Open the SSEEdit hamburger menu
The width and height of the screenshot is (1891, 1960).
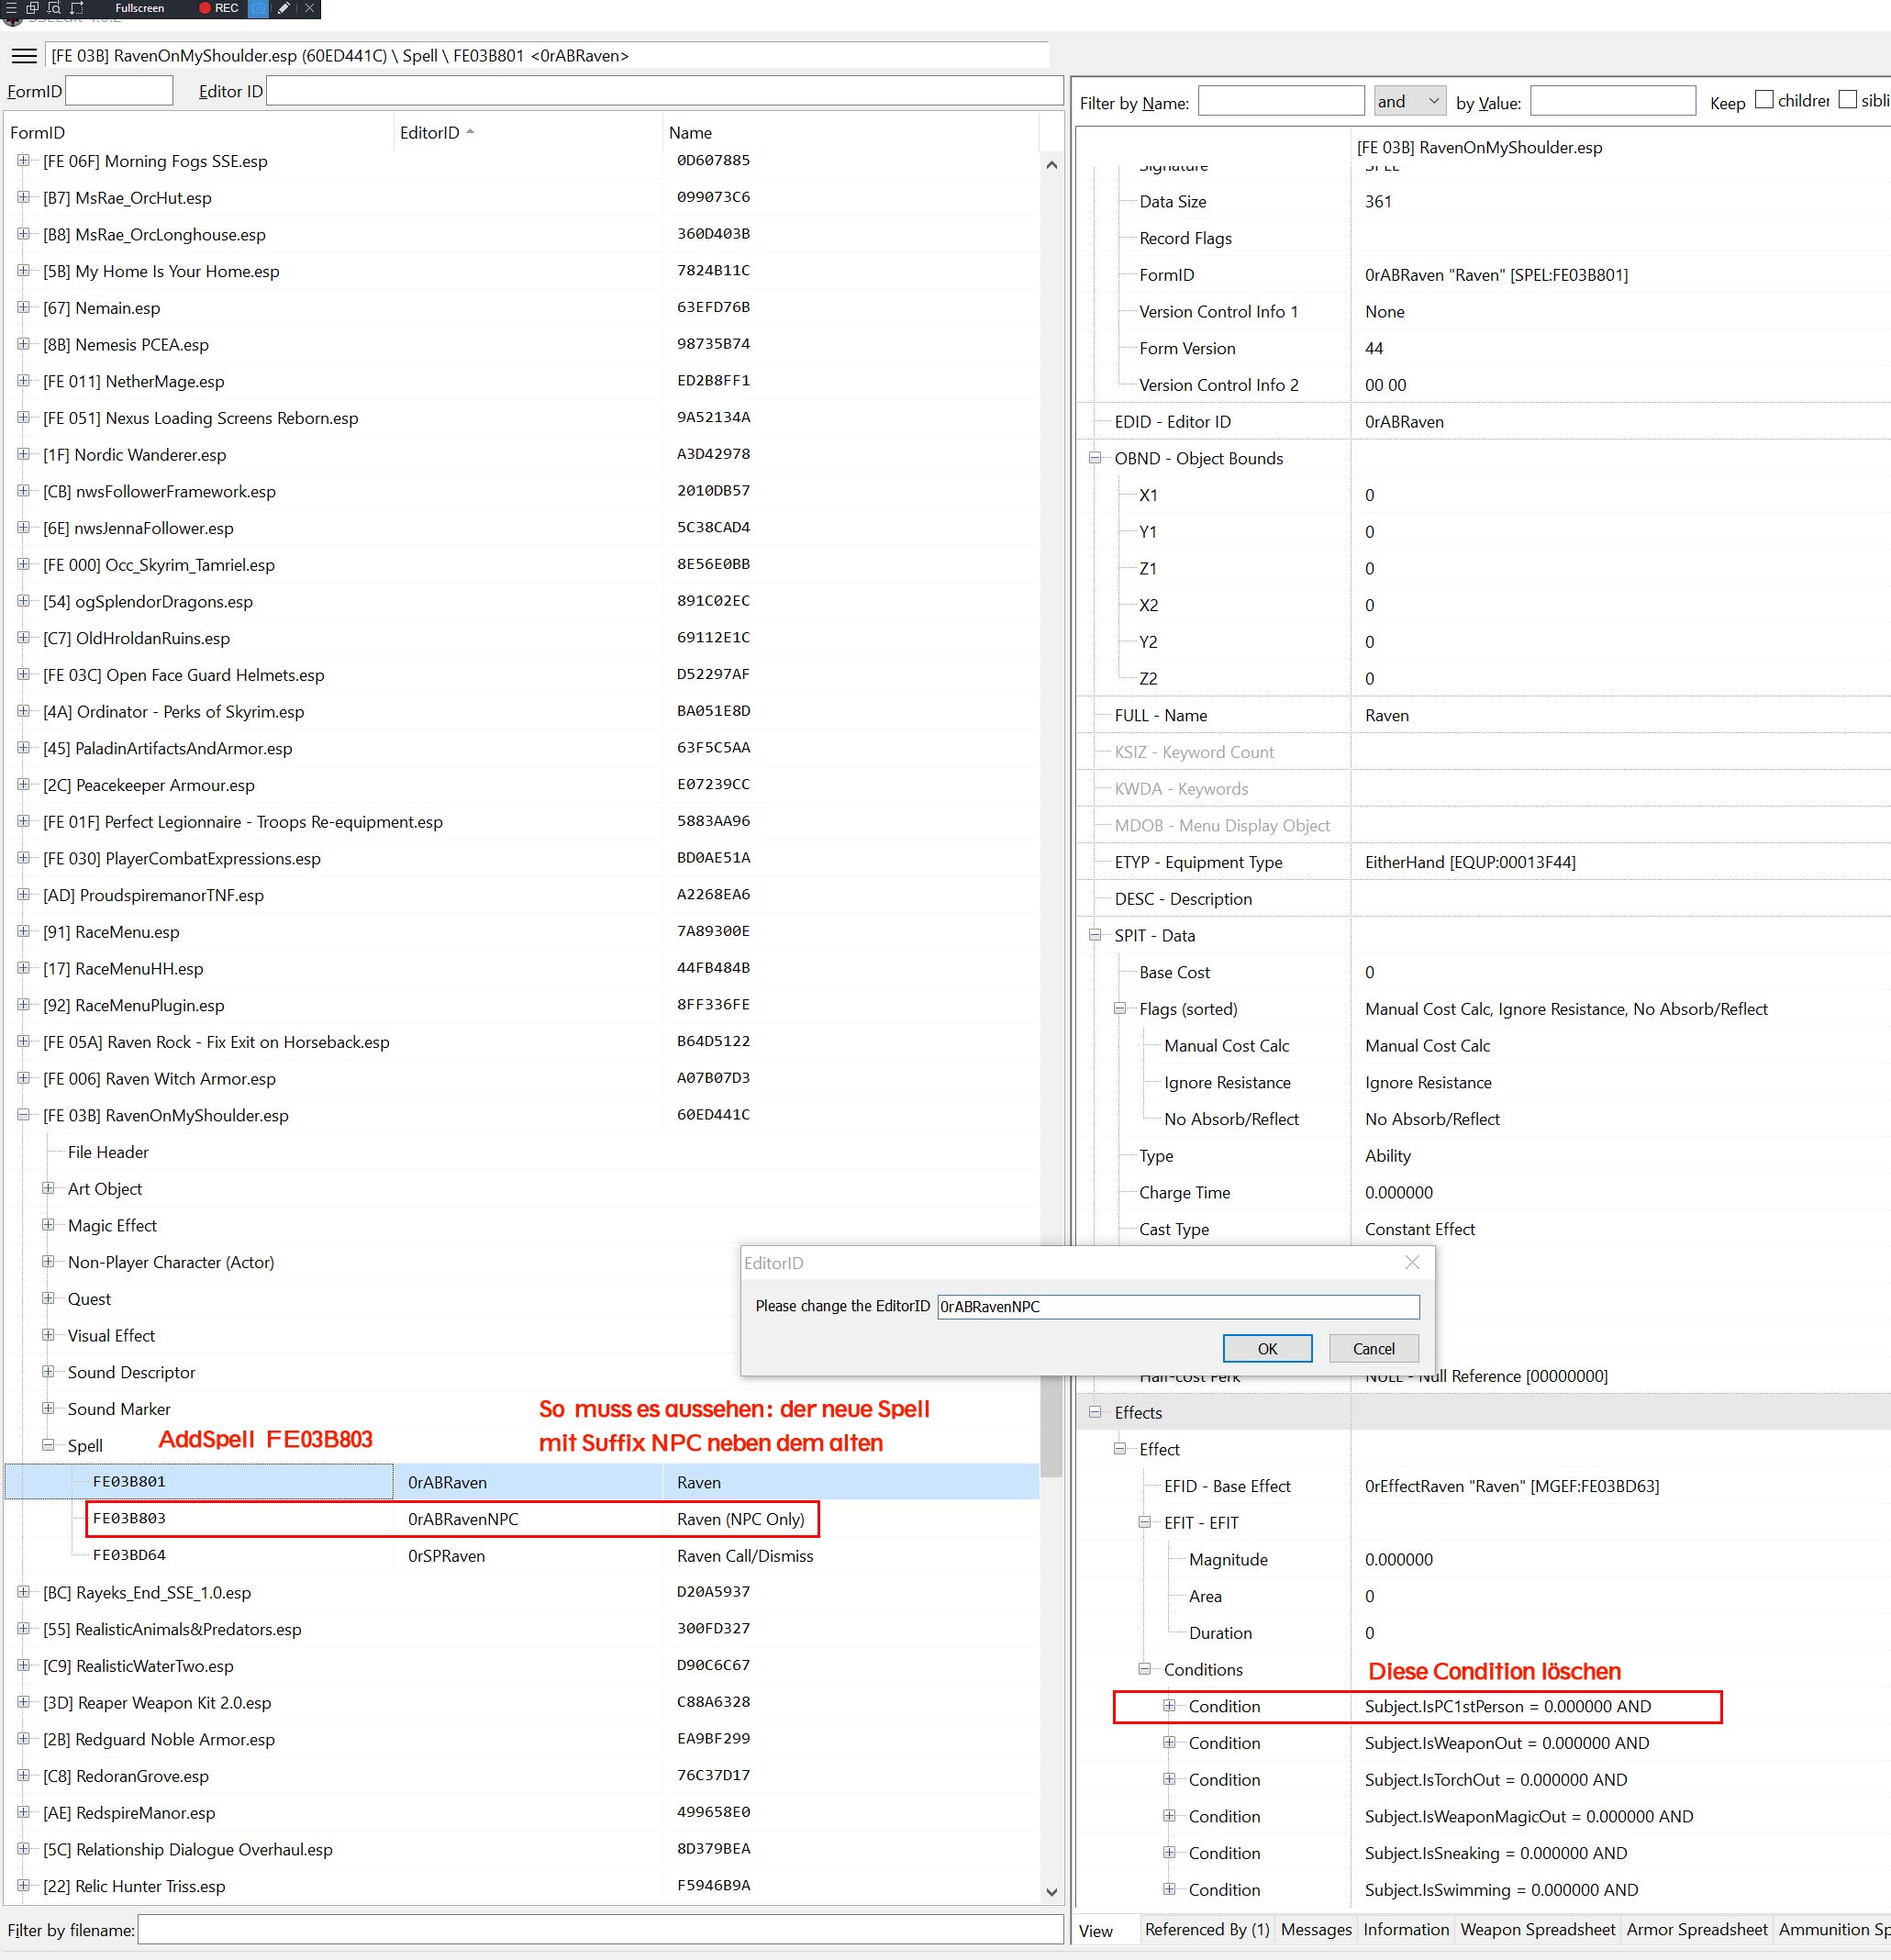[x=24, y=56]
